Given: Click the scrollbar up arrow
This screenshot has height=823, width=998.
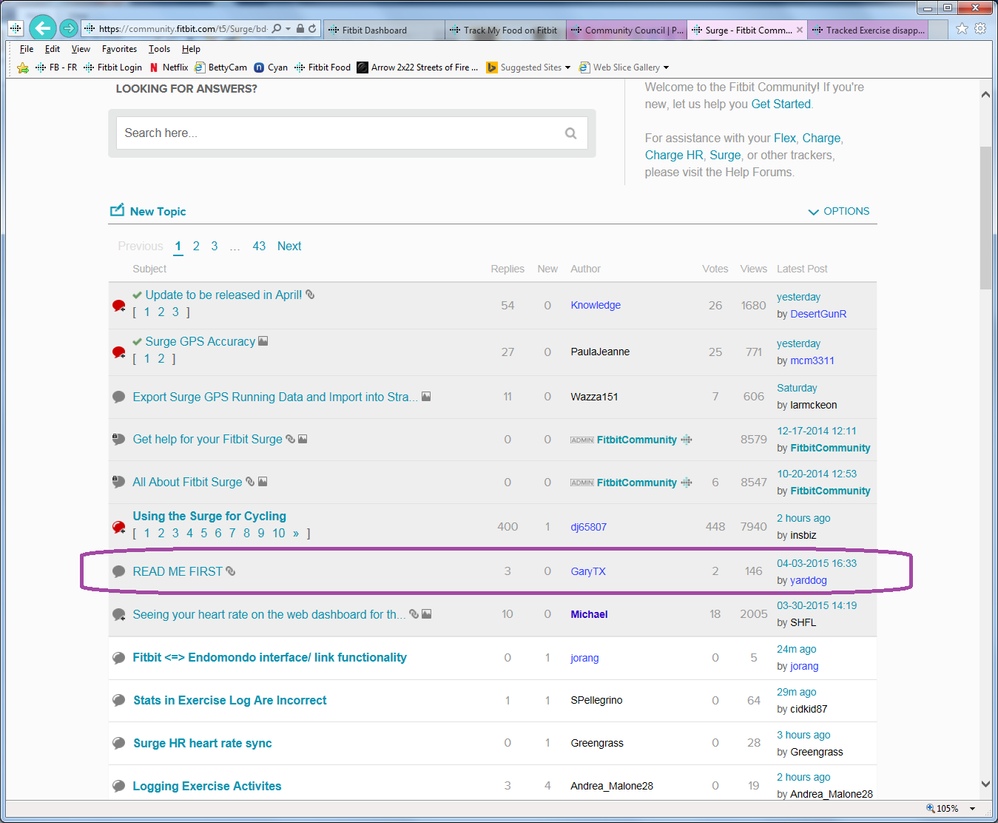Looking at the screenshot, I should point(985,95).
